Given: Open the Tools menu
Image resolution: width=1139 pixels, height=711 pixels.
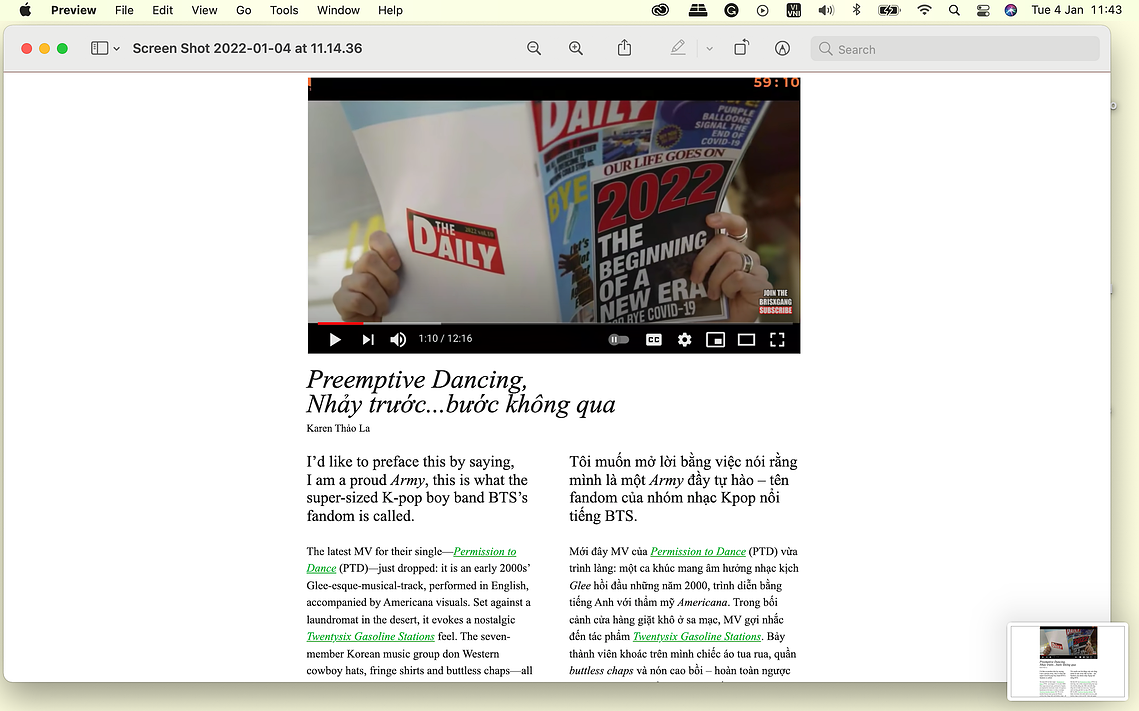Looking at the screenshot, I should 284,10.
